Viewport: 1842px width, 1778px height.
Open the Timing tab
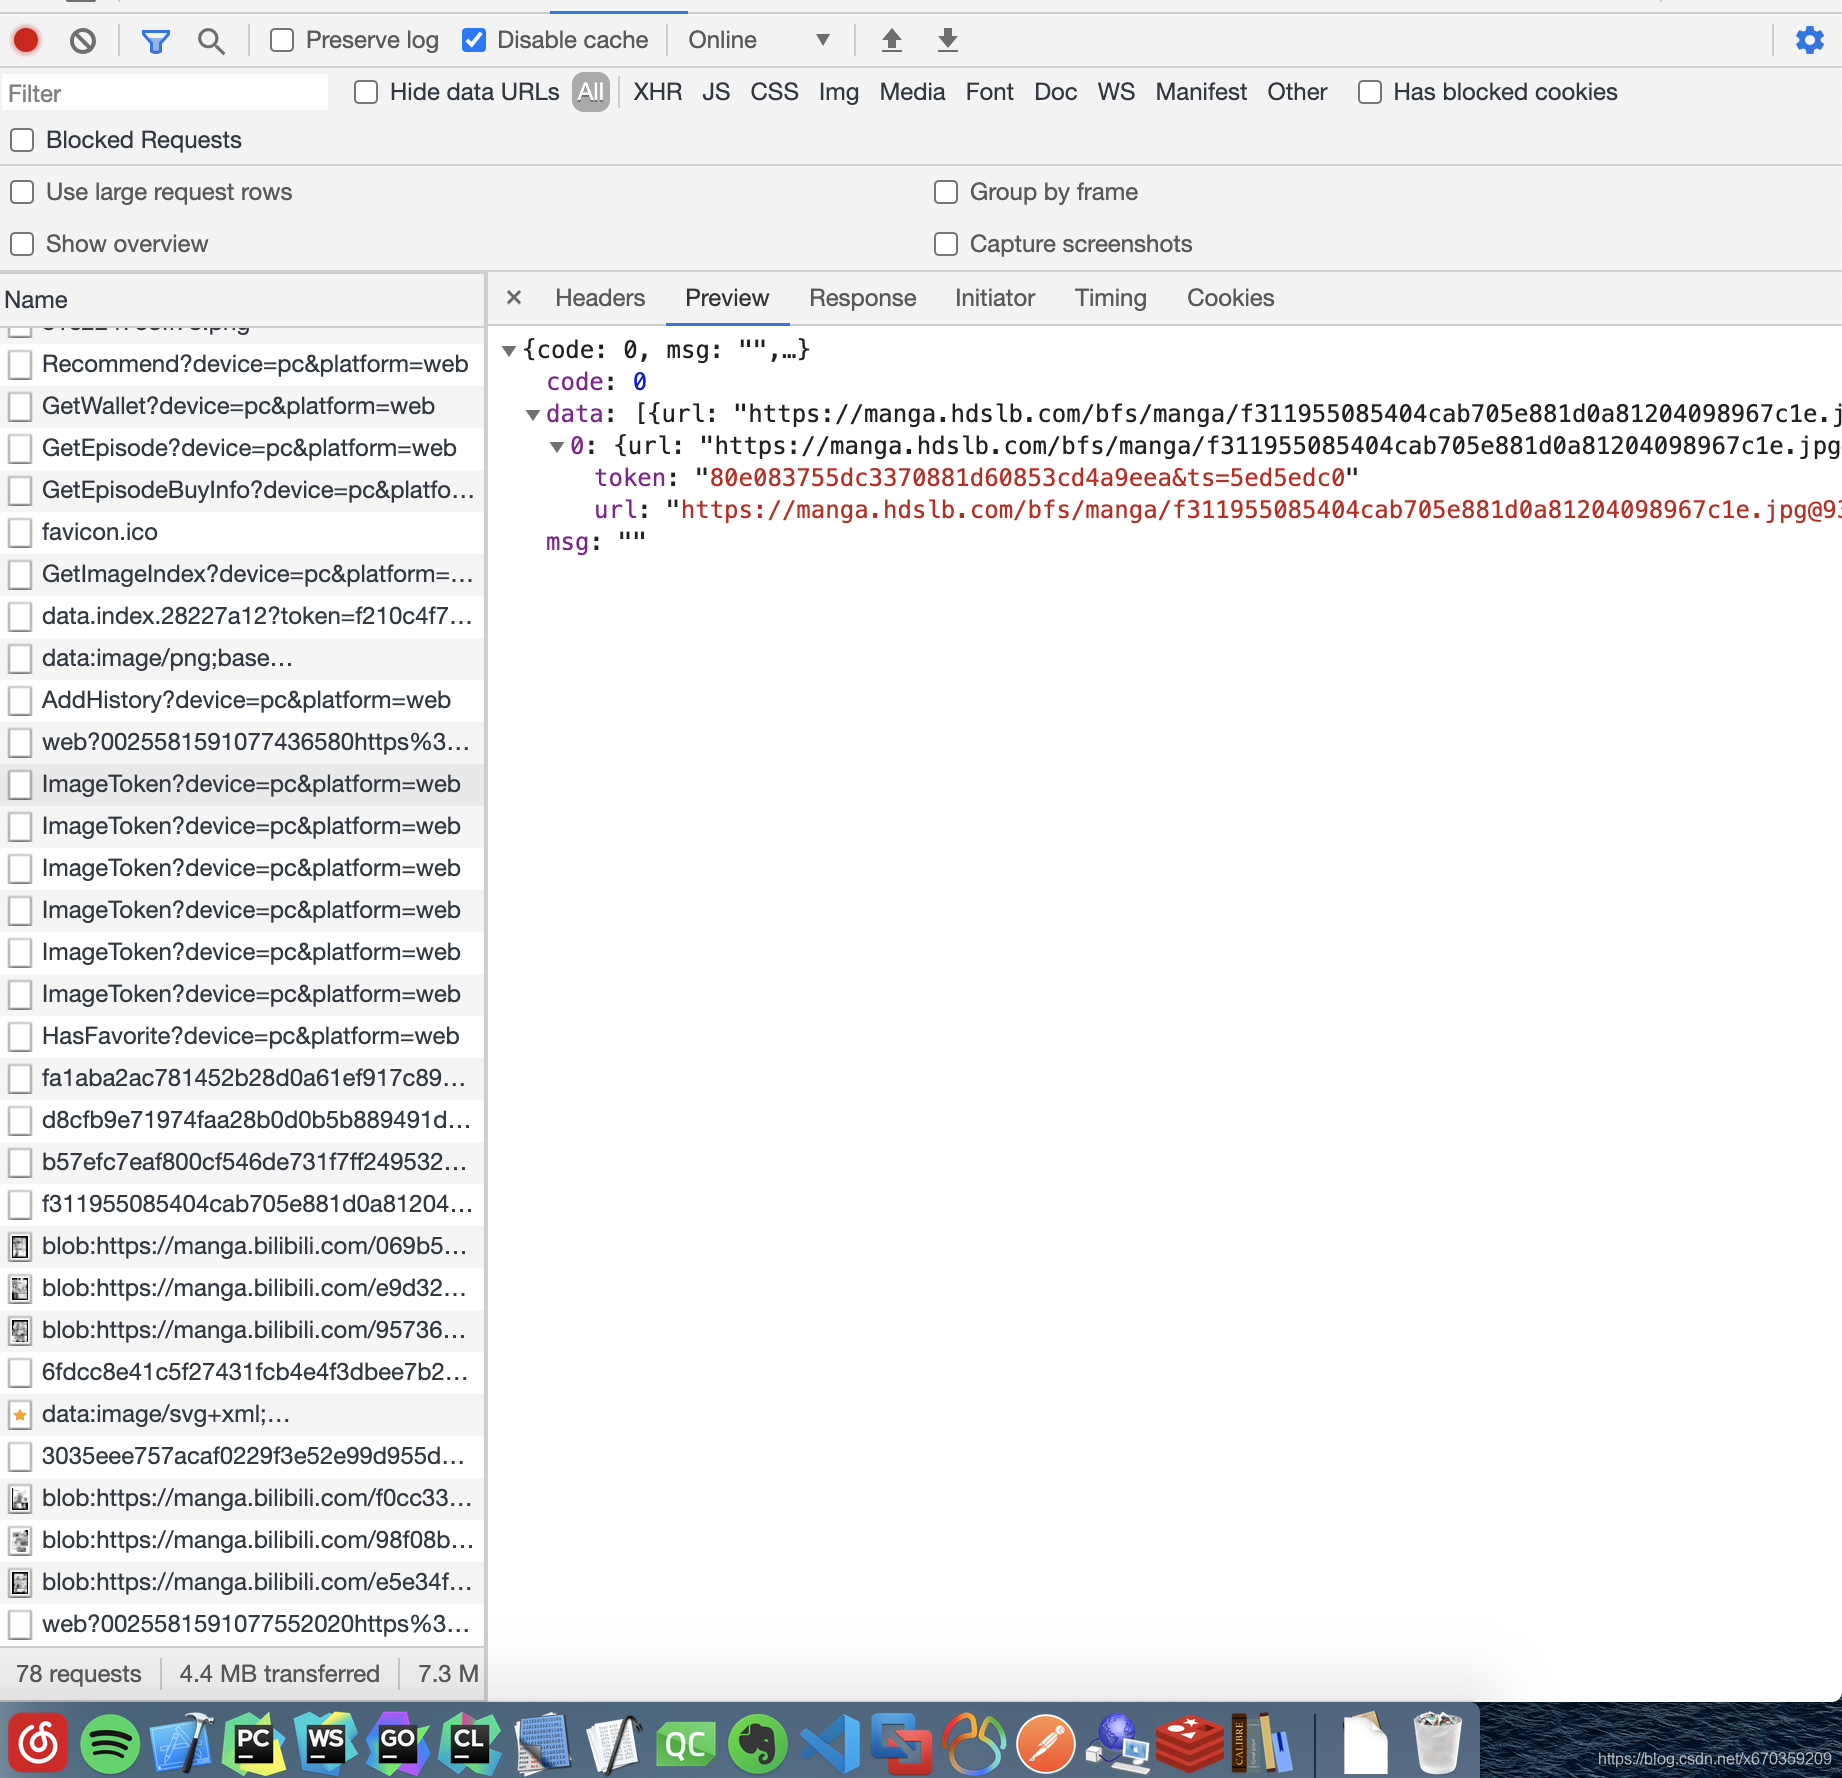click(x=1110, y=298)
